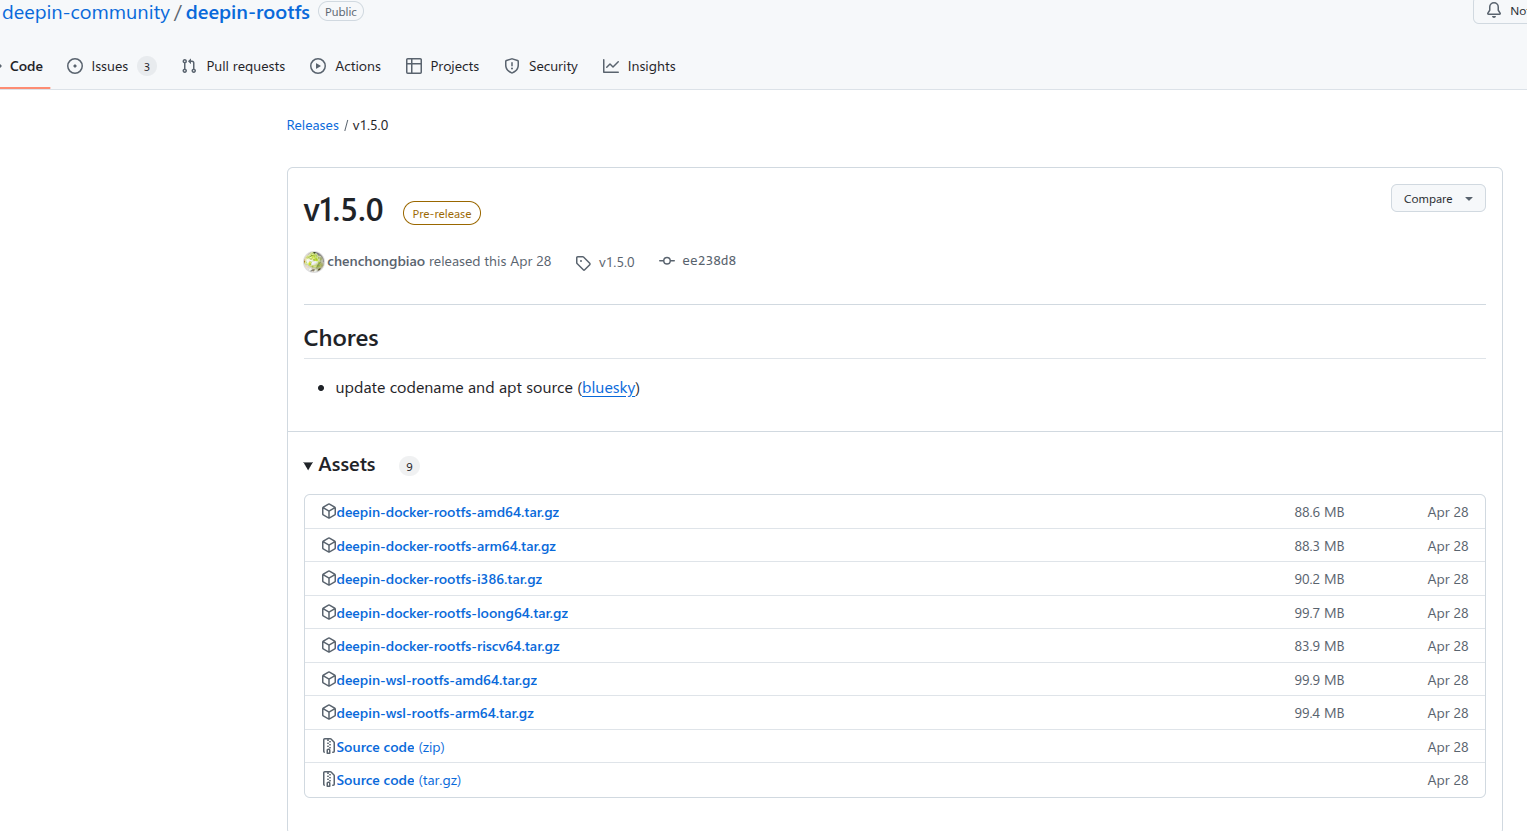Go to the Pull requests tab

pyautogui.click(x=233, y=66)
